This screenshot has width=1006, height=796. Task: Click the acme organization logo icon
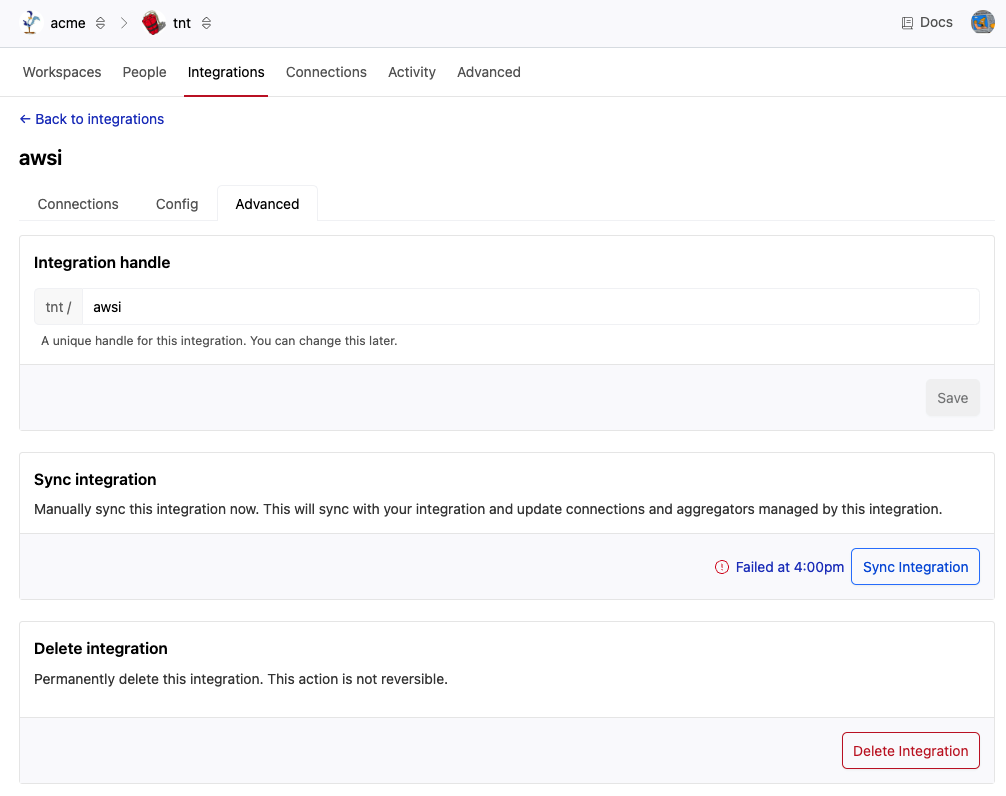click(32, 23)
